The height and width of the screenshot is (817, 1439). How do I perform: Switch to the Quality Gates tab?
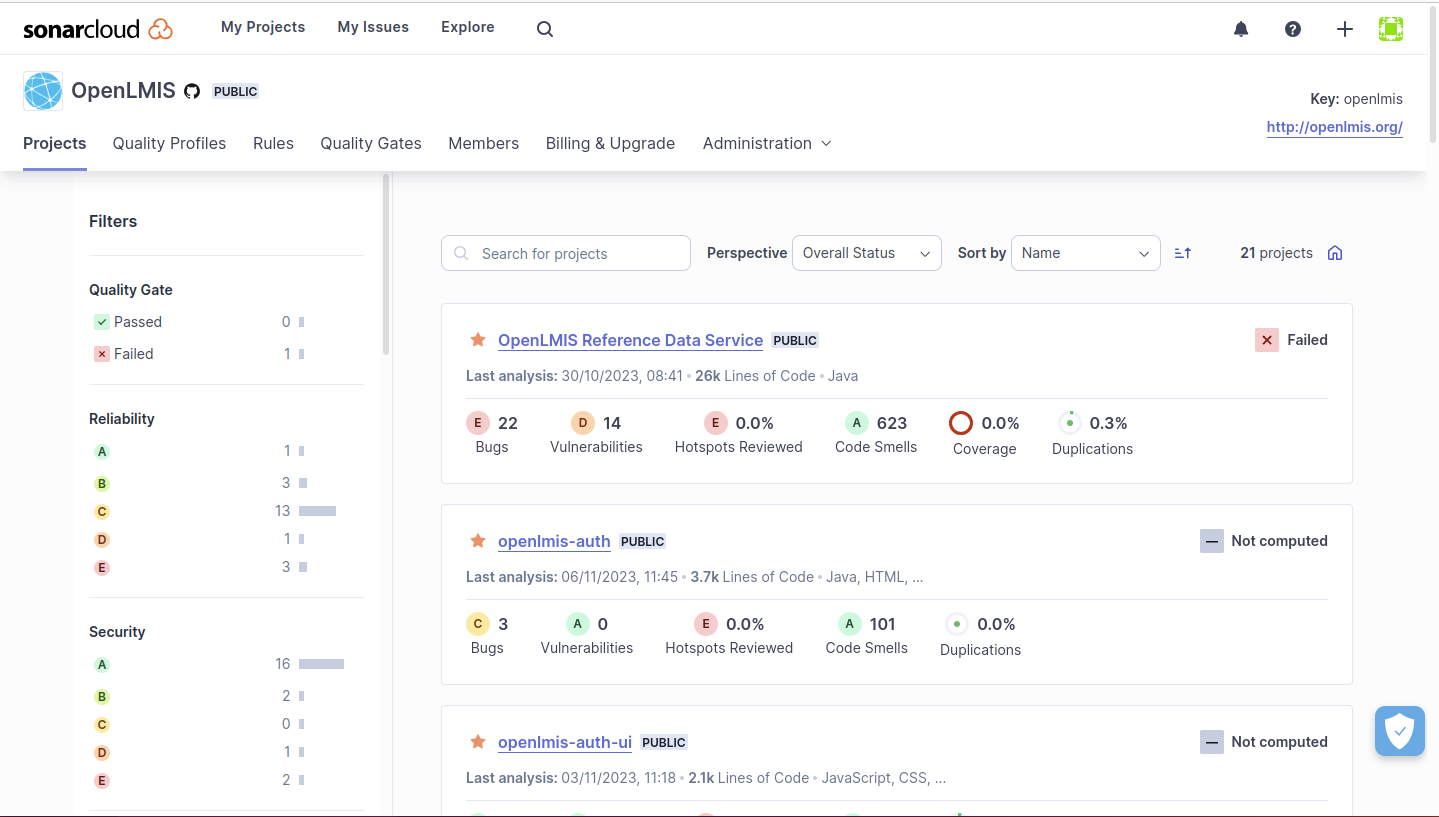(x=371, y=143)
